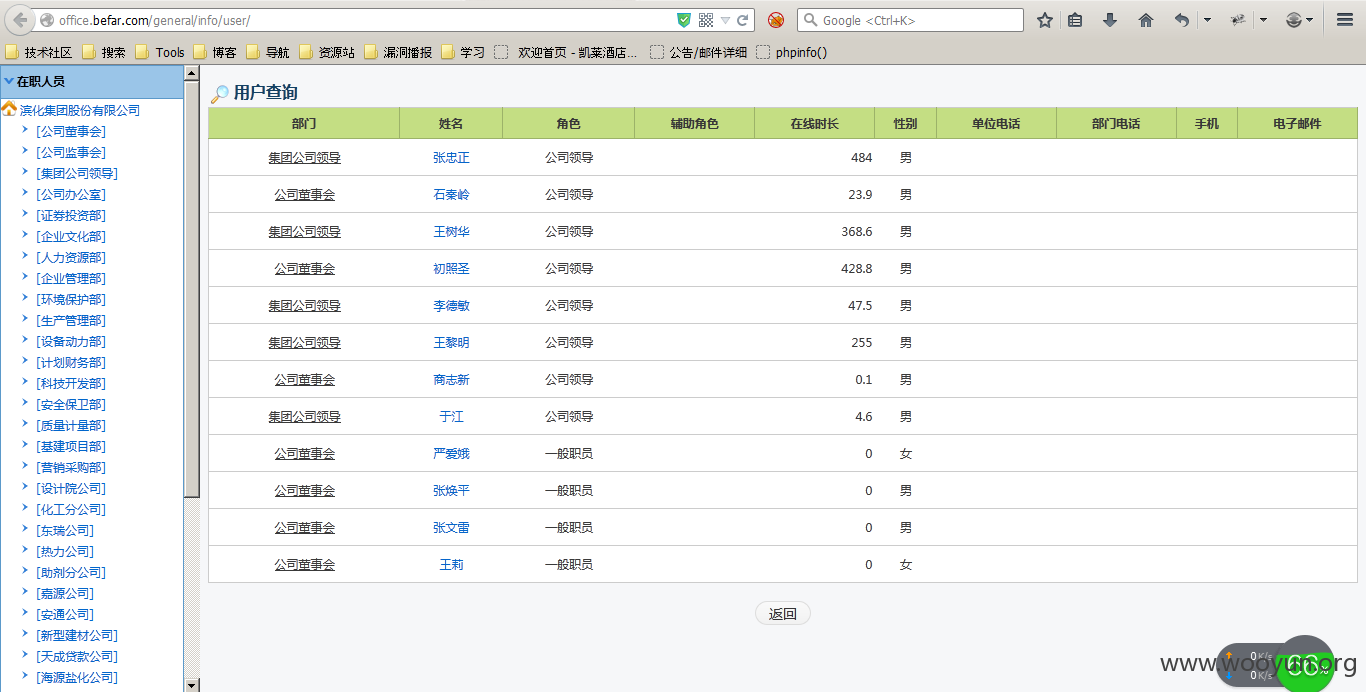
Task: Expand the [公司办公室] tree node
Action: click(25, 193)
